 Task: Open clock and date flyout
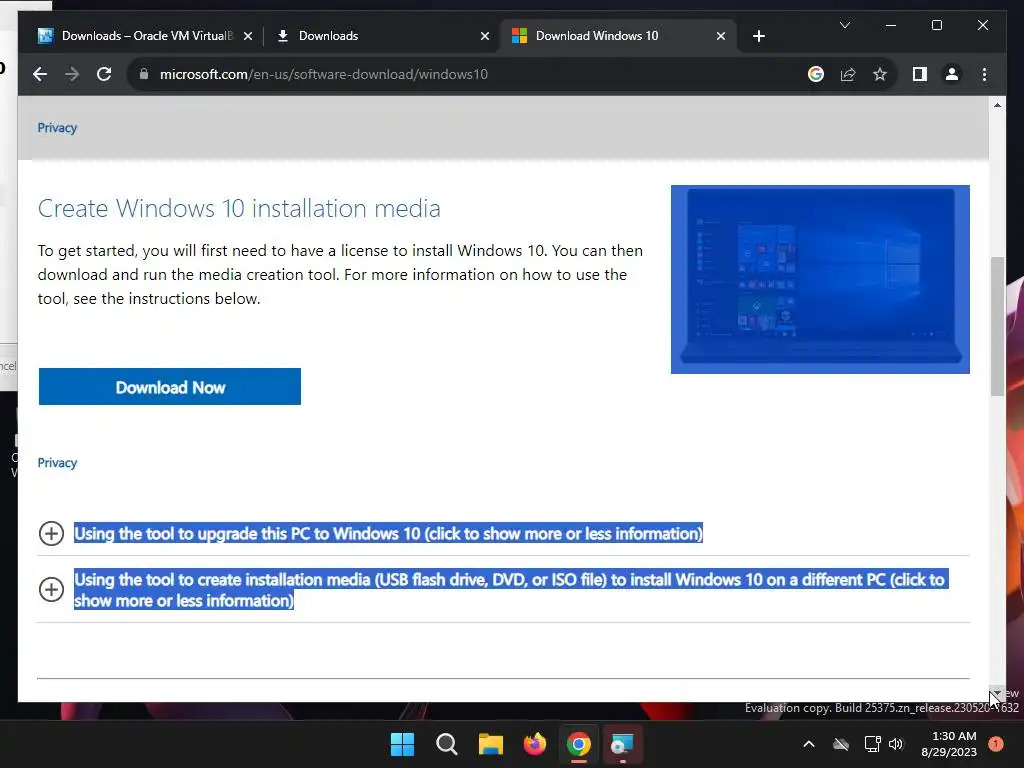[x=949, y=744]
